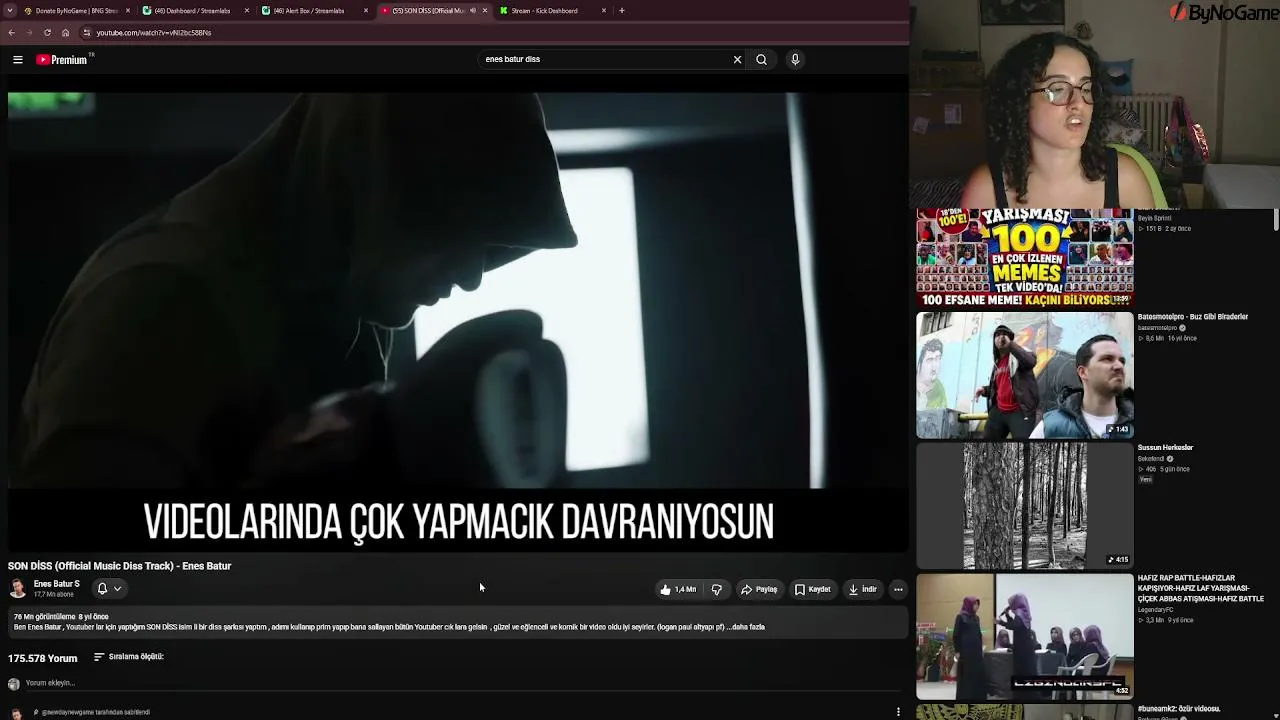Focus the browser address bar URL
This screenshot has width=1280, height=720.
(x=154, y=33)
